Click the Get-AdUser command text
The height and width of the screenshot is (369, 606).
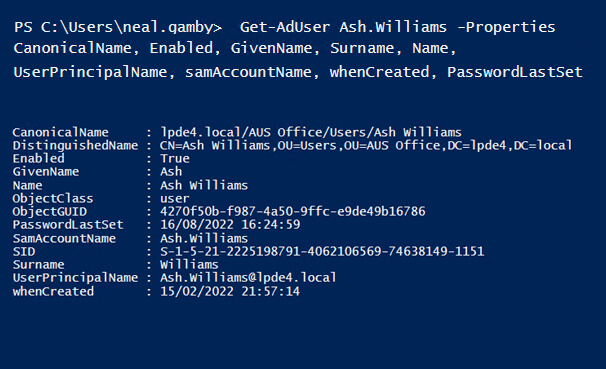(285, 27)
